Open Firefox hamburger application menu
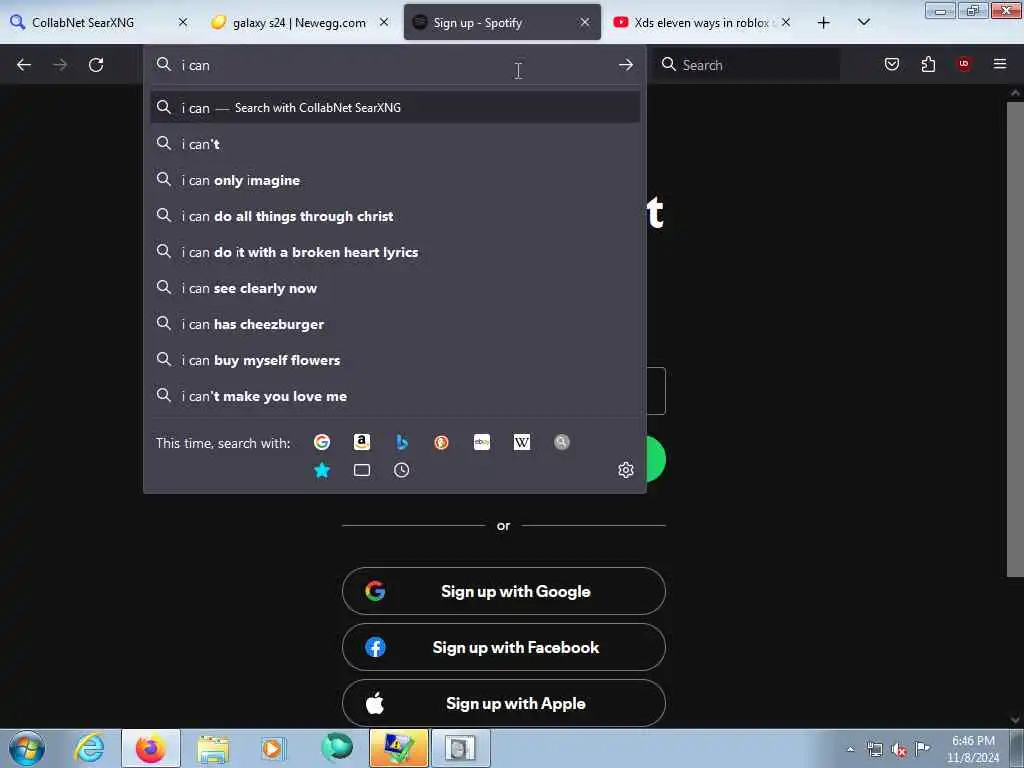Screen dimensions: 1024x768 (x=1000, y=64)
